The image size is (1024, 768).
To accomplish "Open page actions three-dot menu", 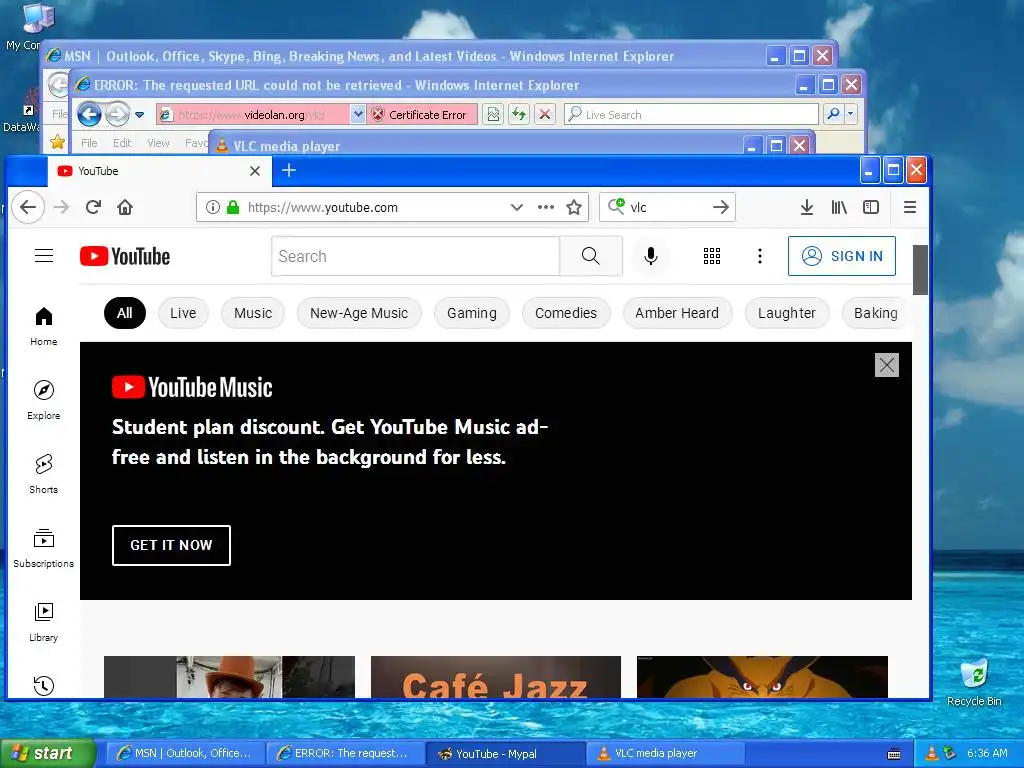I will (546, 208).
